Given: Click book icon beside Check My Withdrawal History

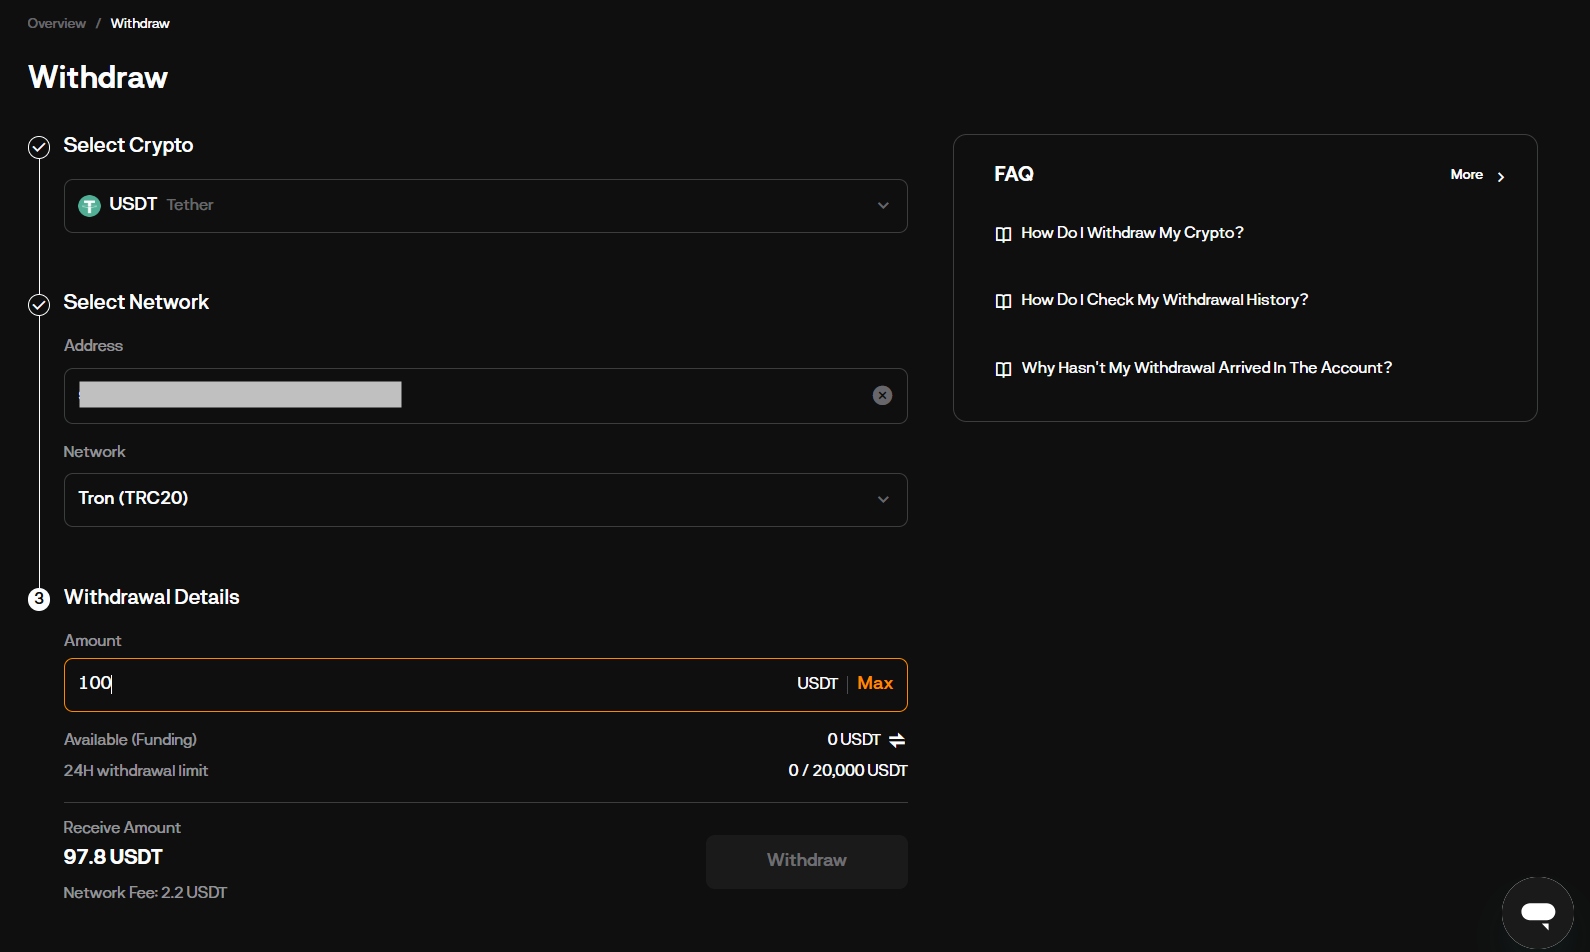Looking at the screenshot, I should (x=1003, y=301).
